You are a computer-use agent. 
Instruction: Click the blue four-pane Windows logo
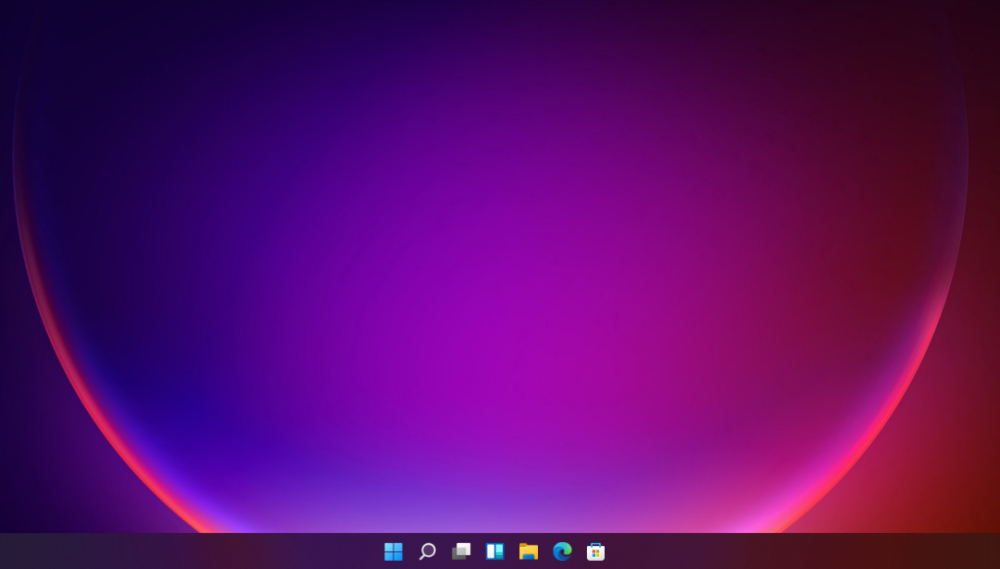(393, 551)
